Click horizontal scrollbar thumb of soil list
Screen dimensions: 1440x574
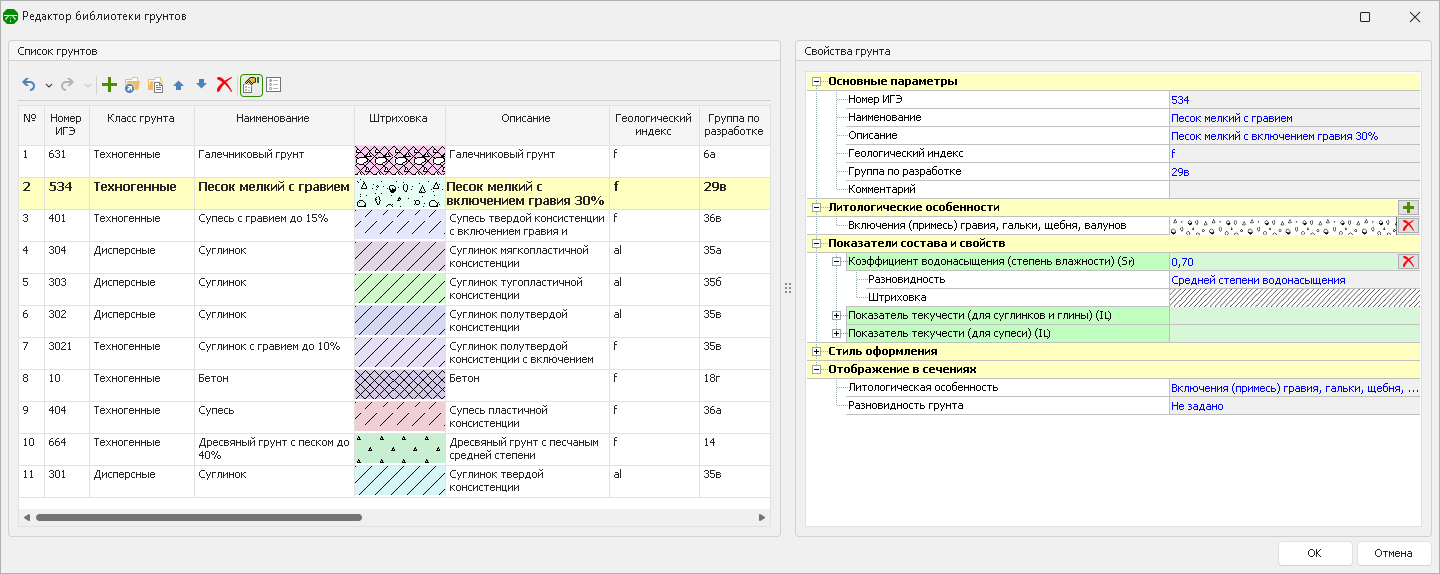199,517
